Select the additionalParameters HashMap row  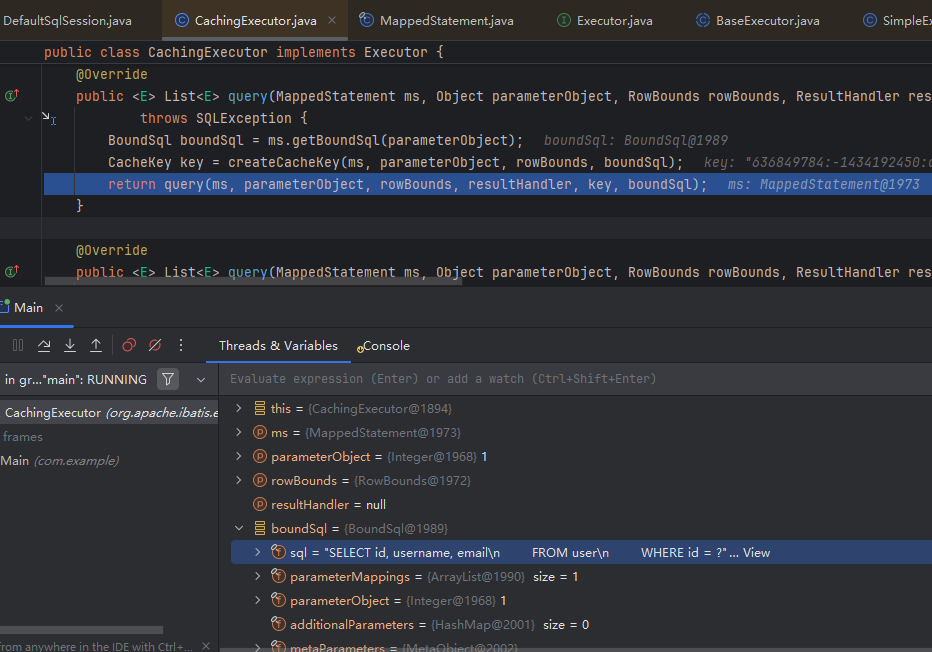click(581, 625)
